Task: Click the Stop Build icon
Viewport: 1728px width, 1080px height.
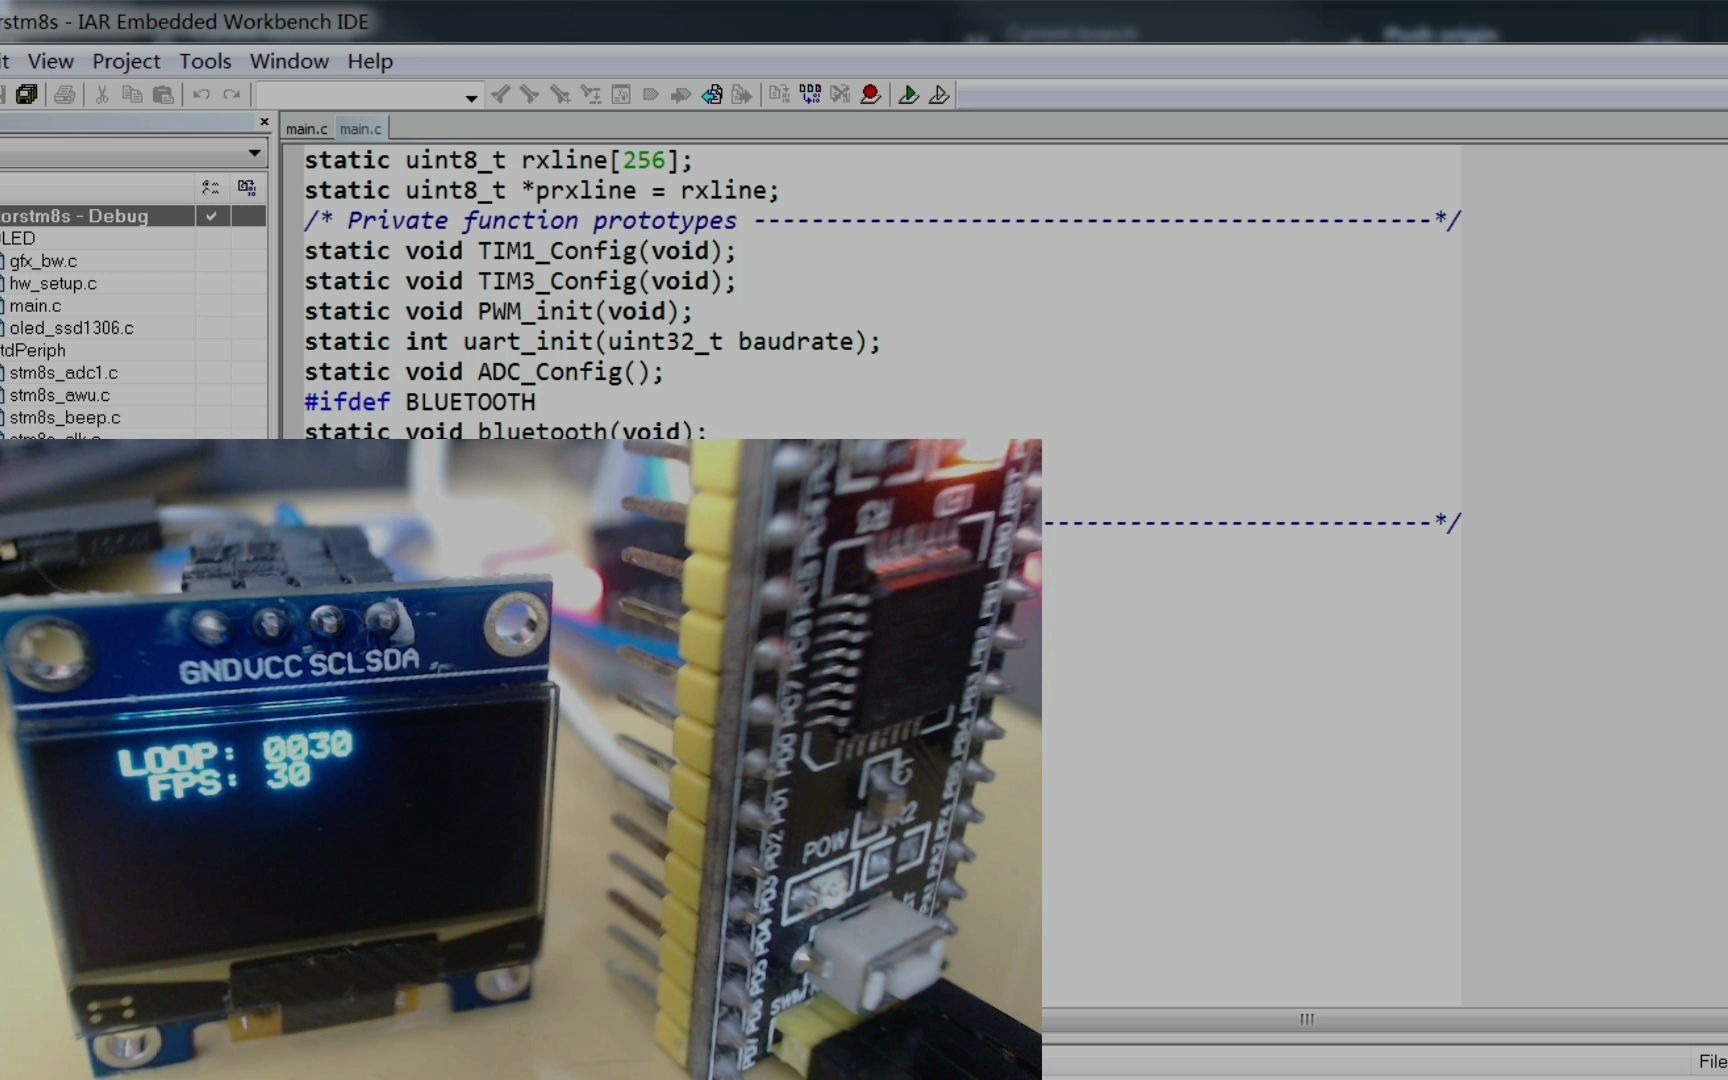Action: (x=840, y=94)
